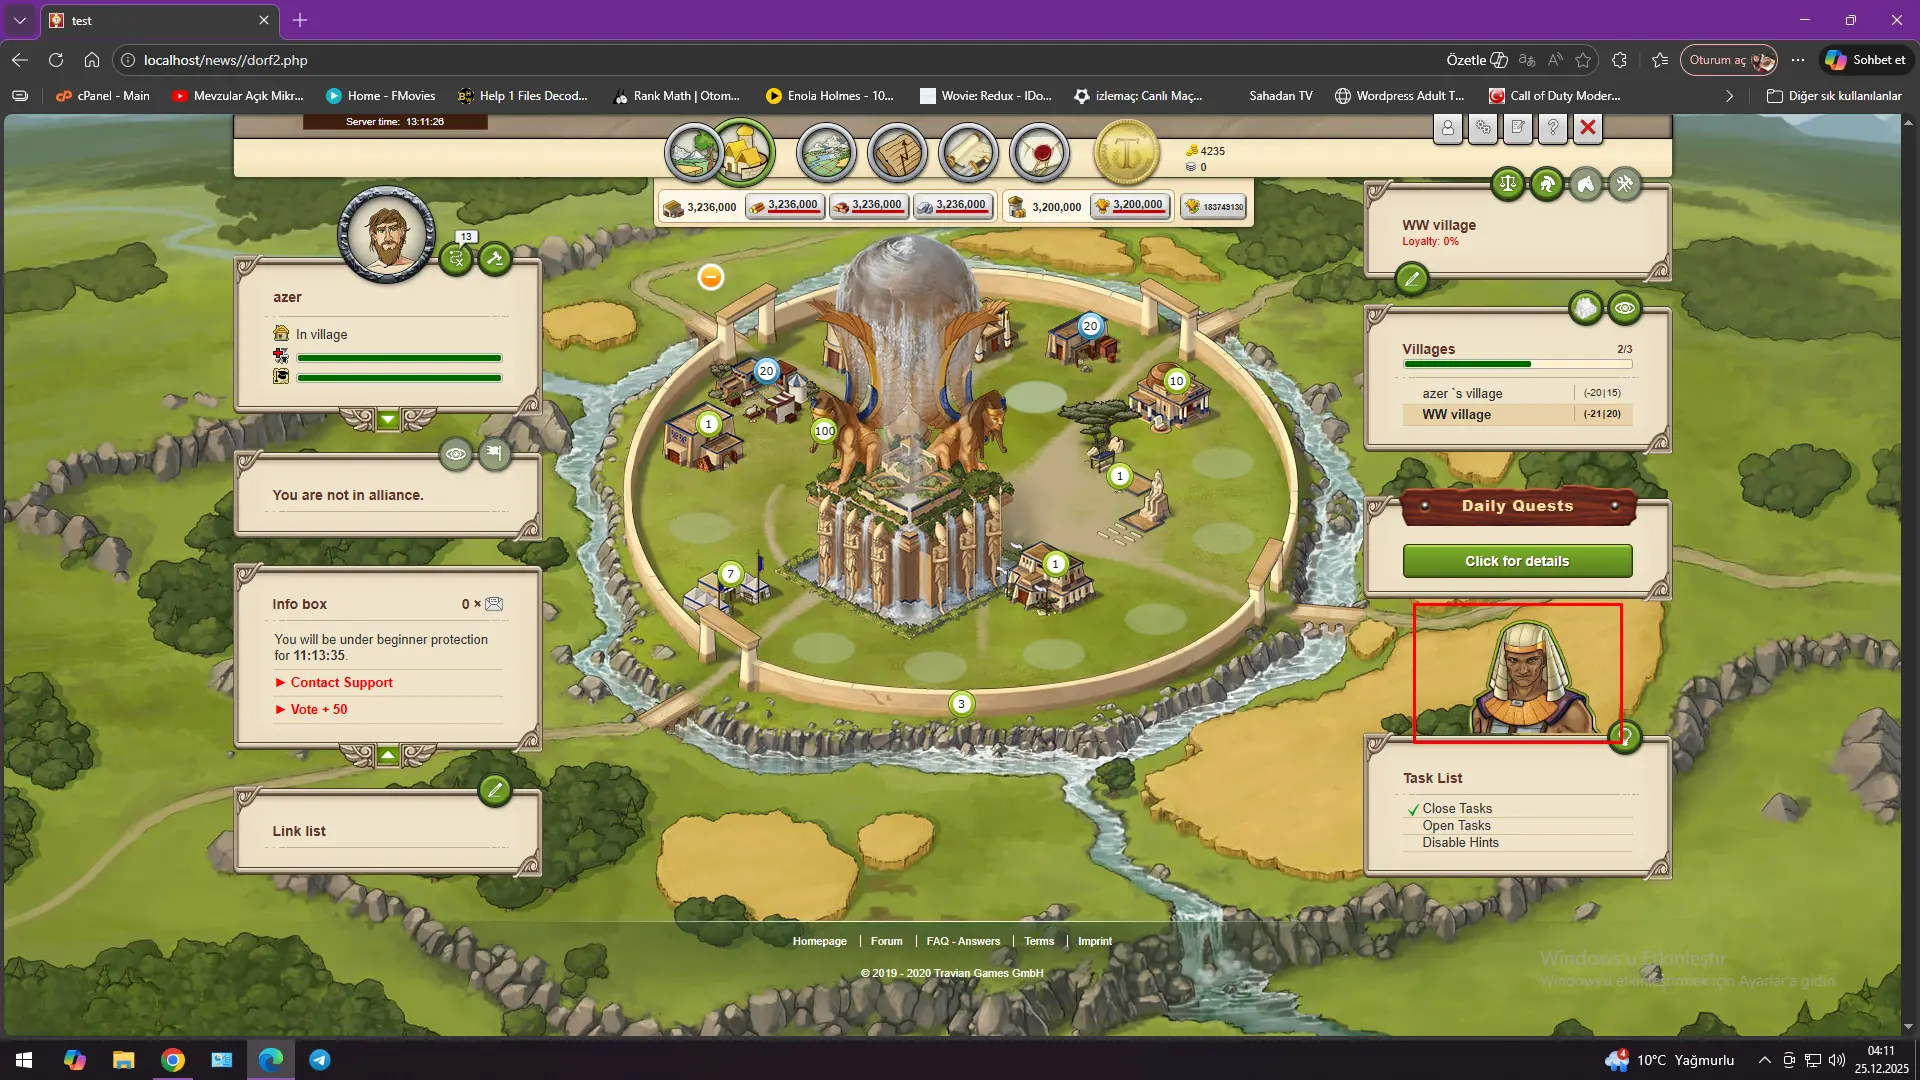This screenshot has width=1920, height=1080.
Task: Open the player profile icon
Action: [x=1448, y=128]
